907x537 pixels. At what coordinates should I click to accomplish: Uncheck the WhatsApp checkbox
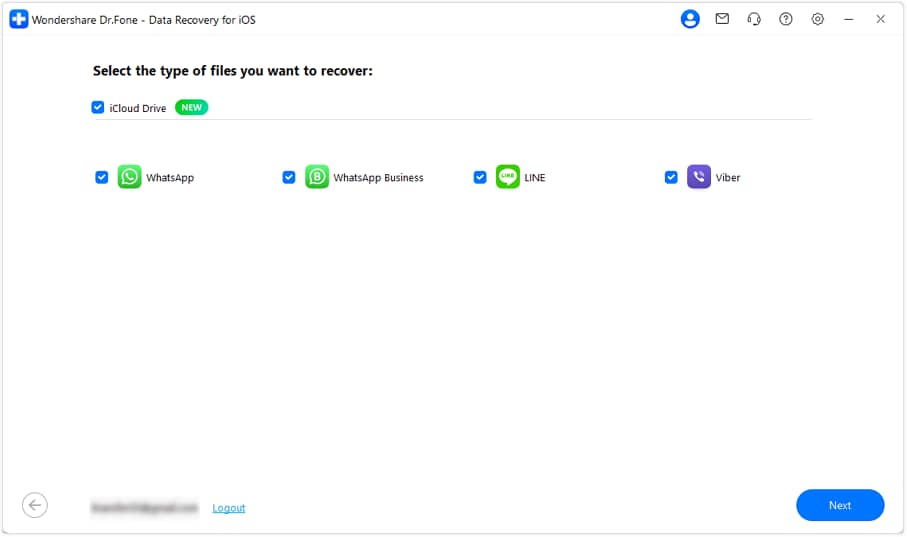point(102,177)
